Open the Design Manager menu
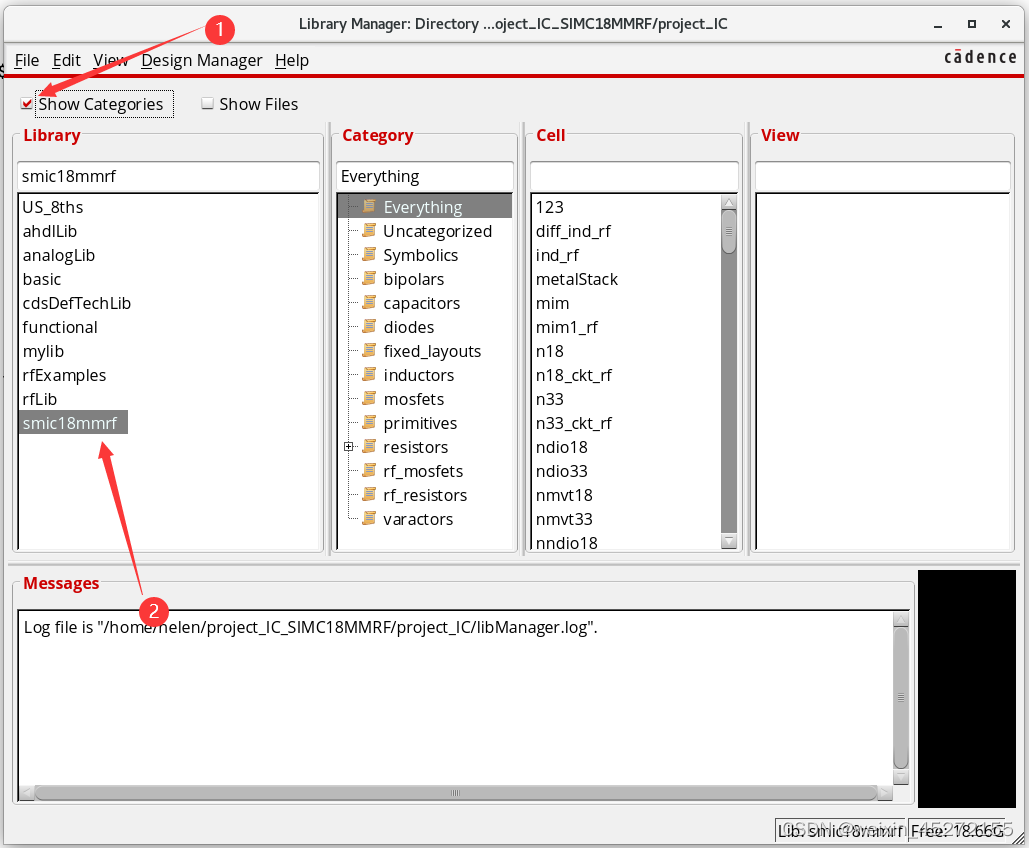Viewport: 1029px width, 848px height. 201,60
